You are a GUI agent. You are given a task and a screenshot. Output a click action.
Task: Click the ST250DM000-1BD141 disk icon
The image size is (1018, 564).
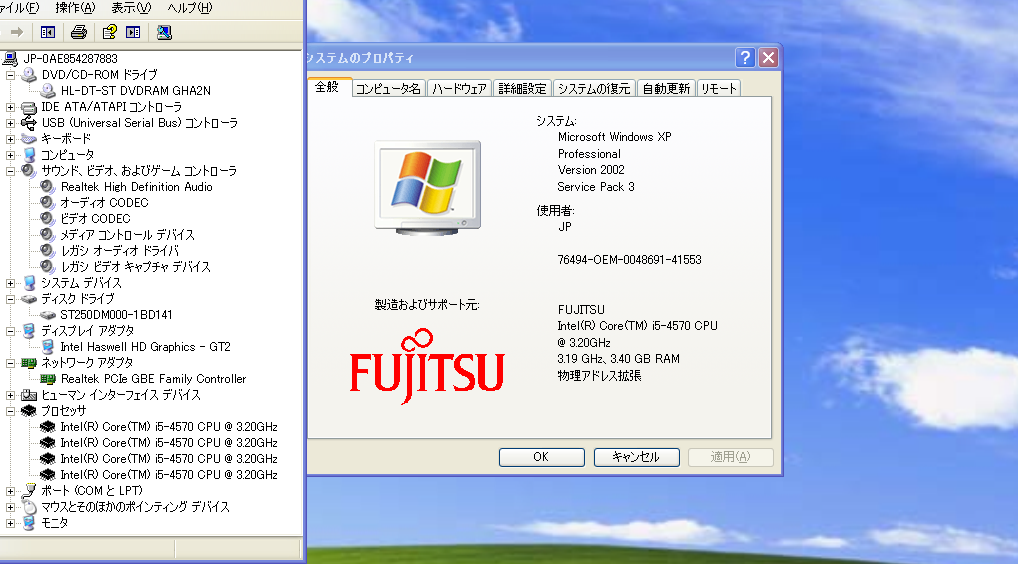coord(47,315)
